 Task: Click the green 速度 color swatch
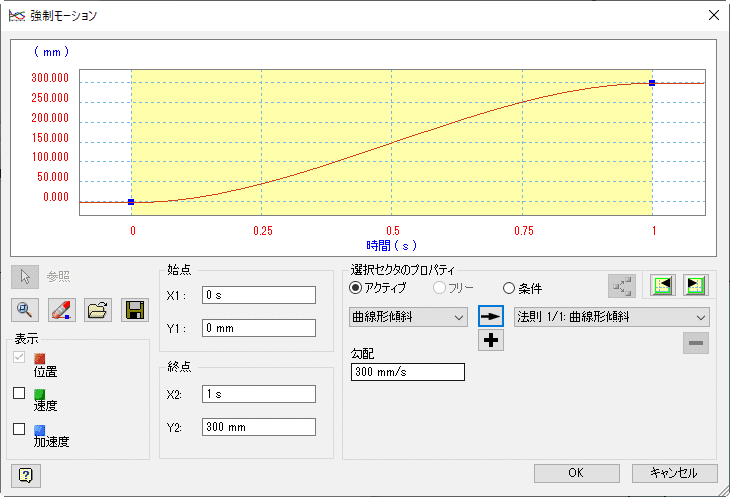[40, 394]
